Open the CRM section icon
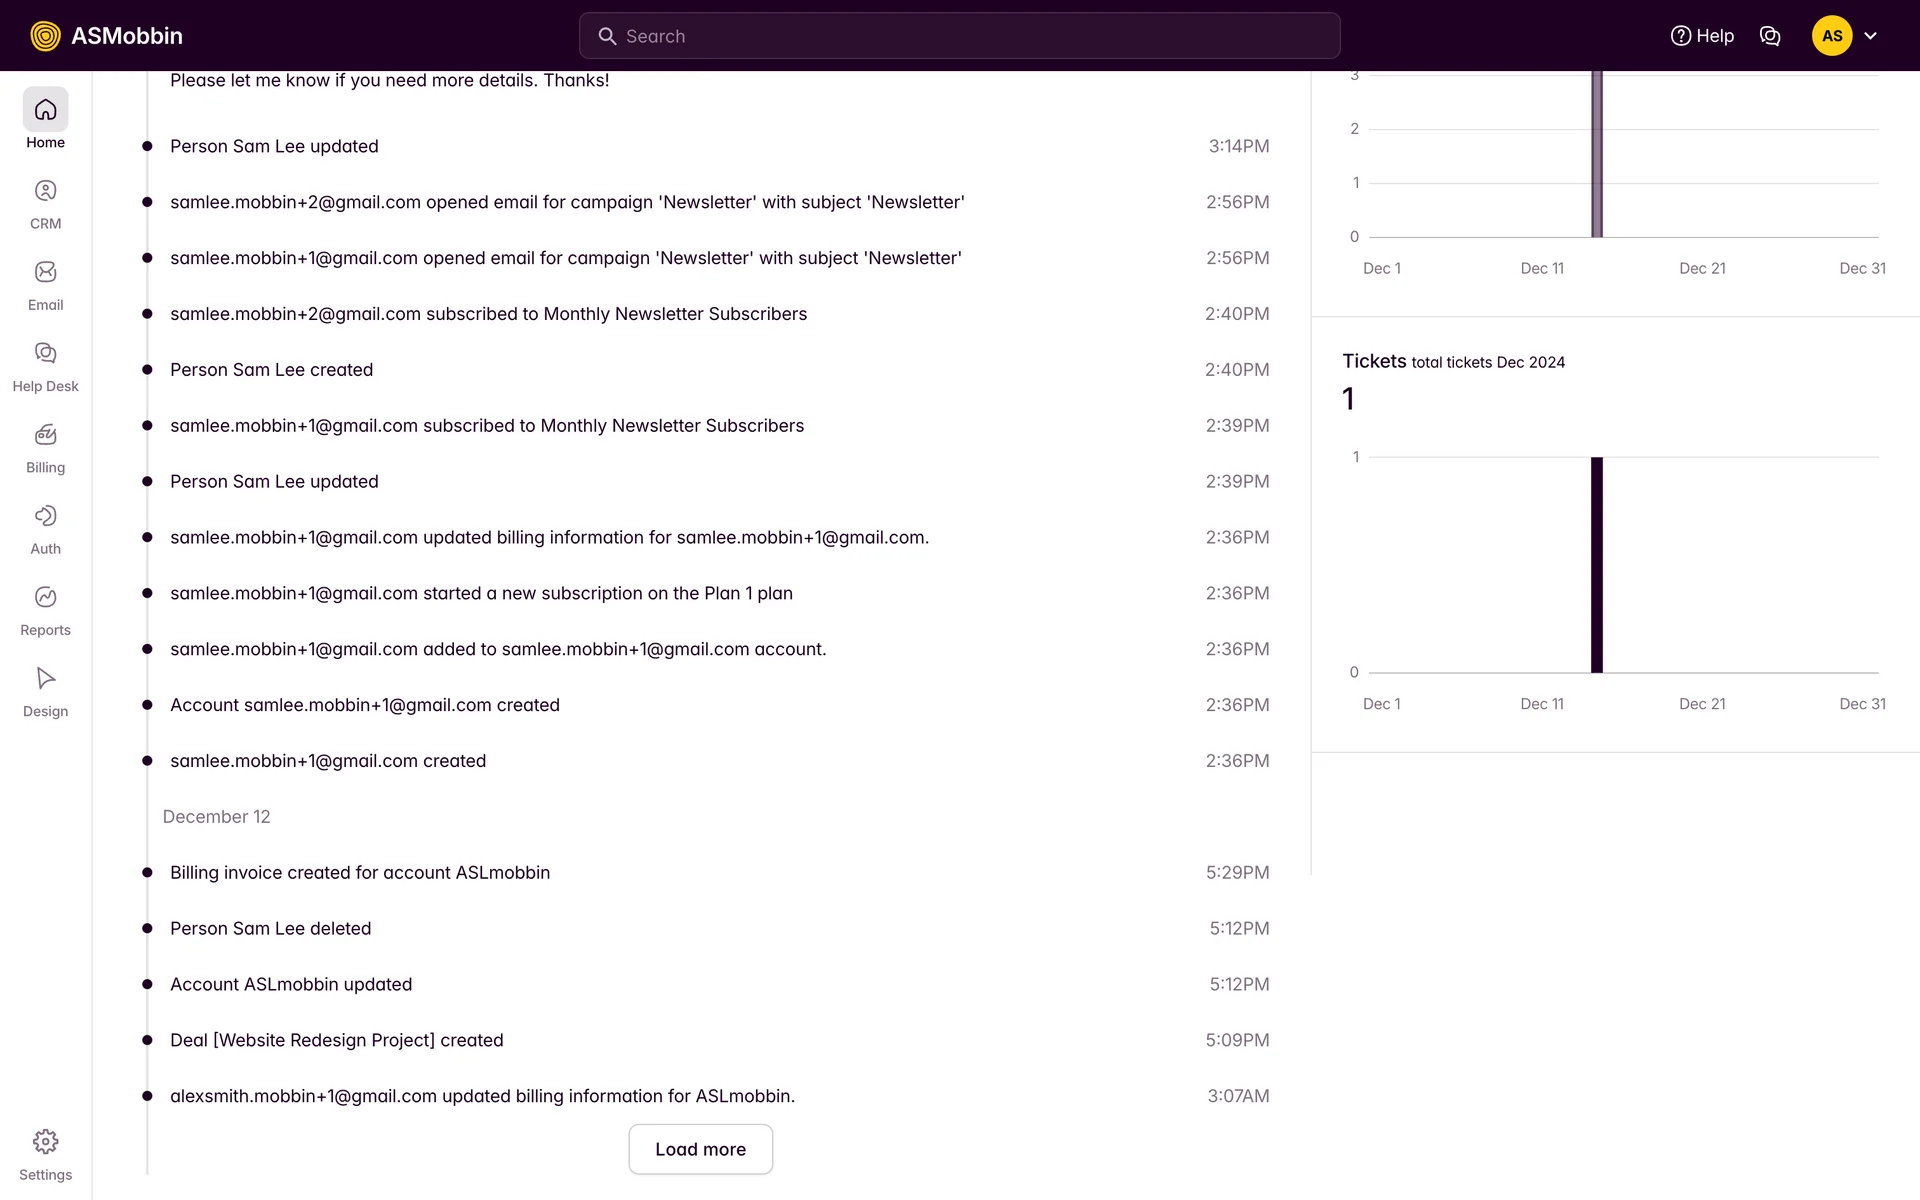 [x=45, y=191]
